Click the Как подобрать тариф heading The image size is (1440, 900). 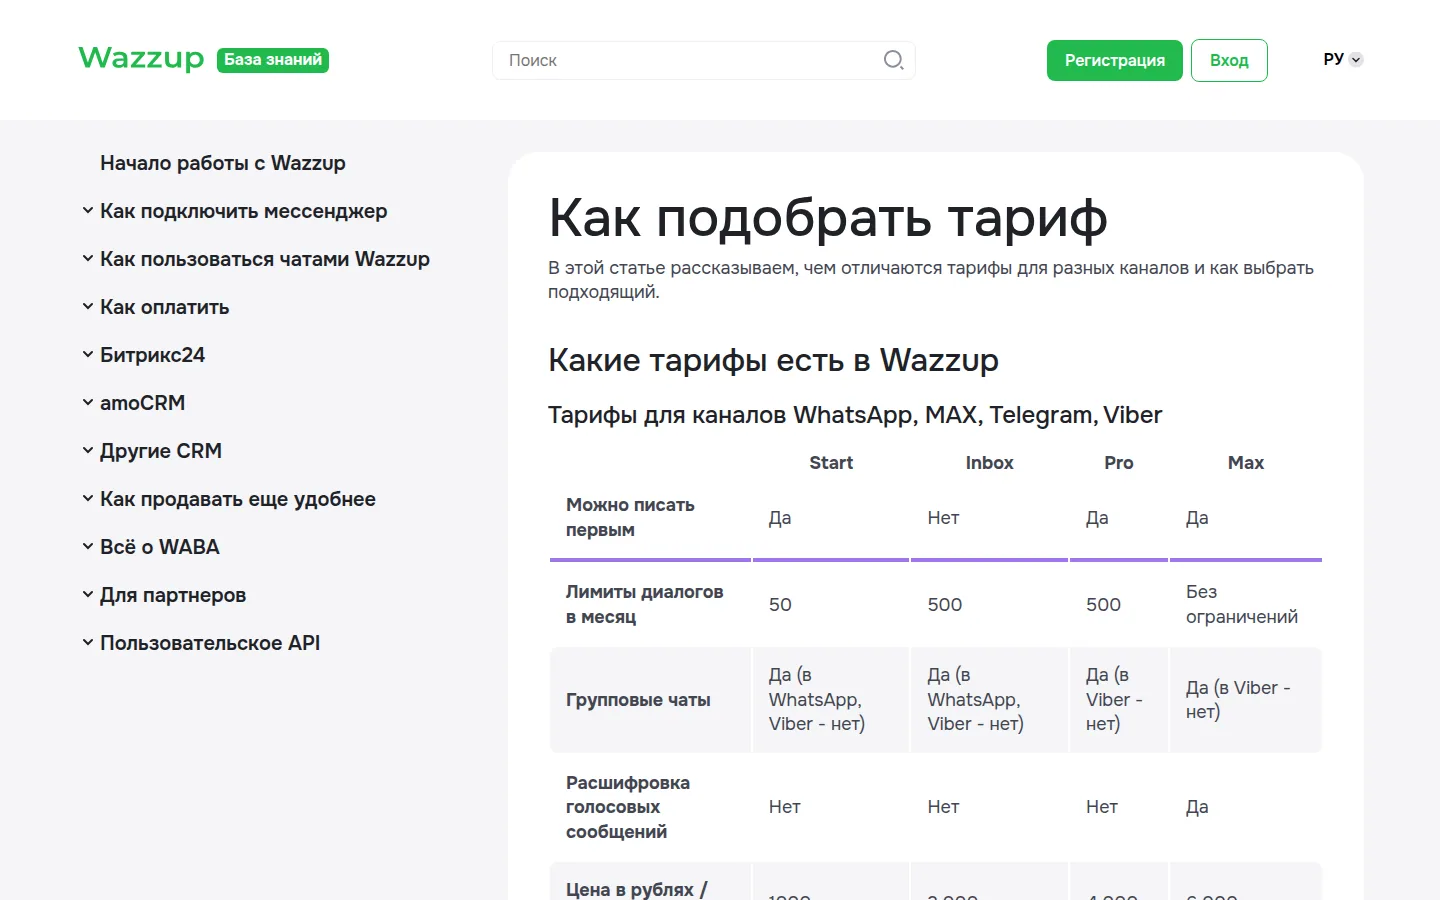click(828, 218)
